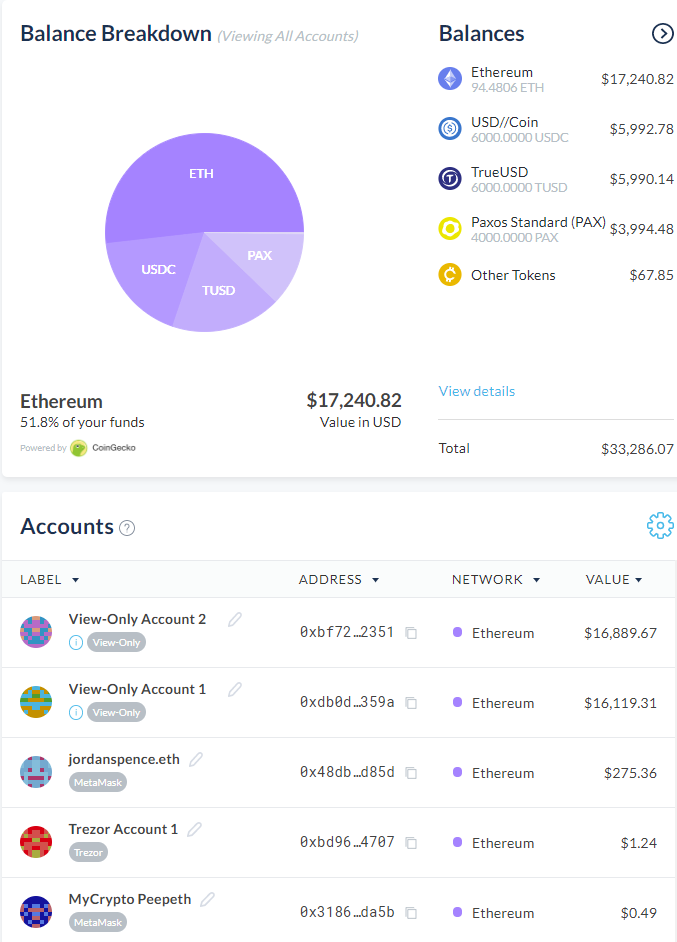Show the Accounts help question-mark tooltip
The image size is (677, 942).
pos(127,528)
